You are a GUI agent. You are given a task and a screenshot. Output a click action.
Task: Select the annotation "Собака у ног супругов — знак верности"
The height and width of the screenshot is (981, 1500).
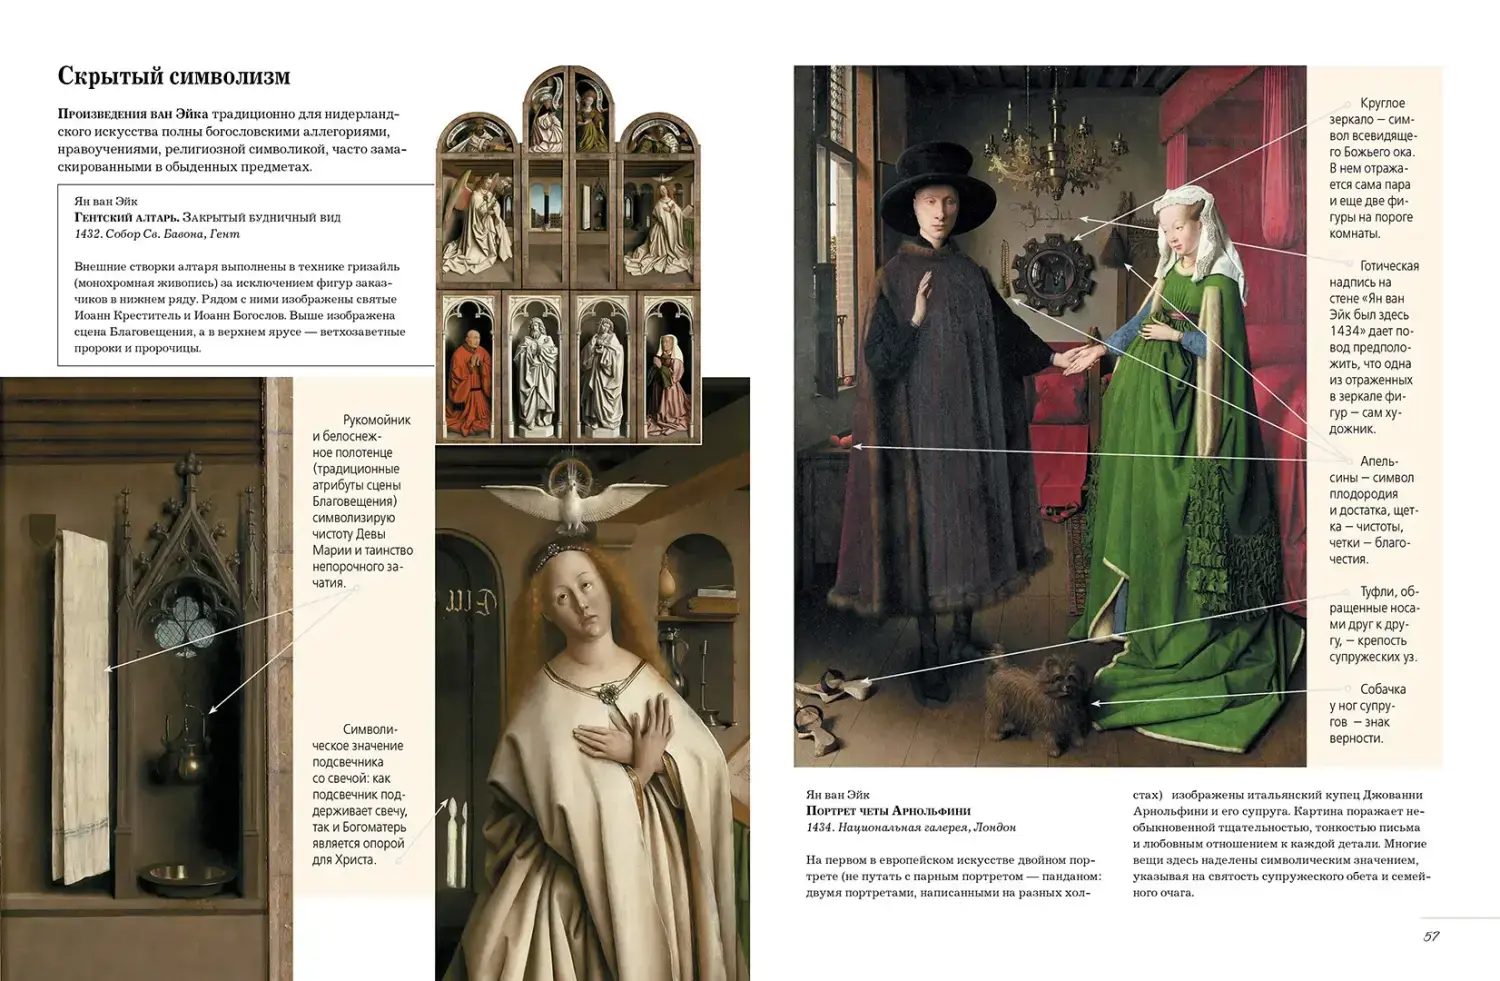click(1368, 714)
